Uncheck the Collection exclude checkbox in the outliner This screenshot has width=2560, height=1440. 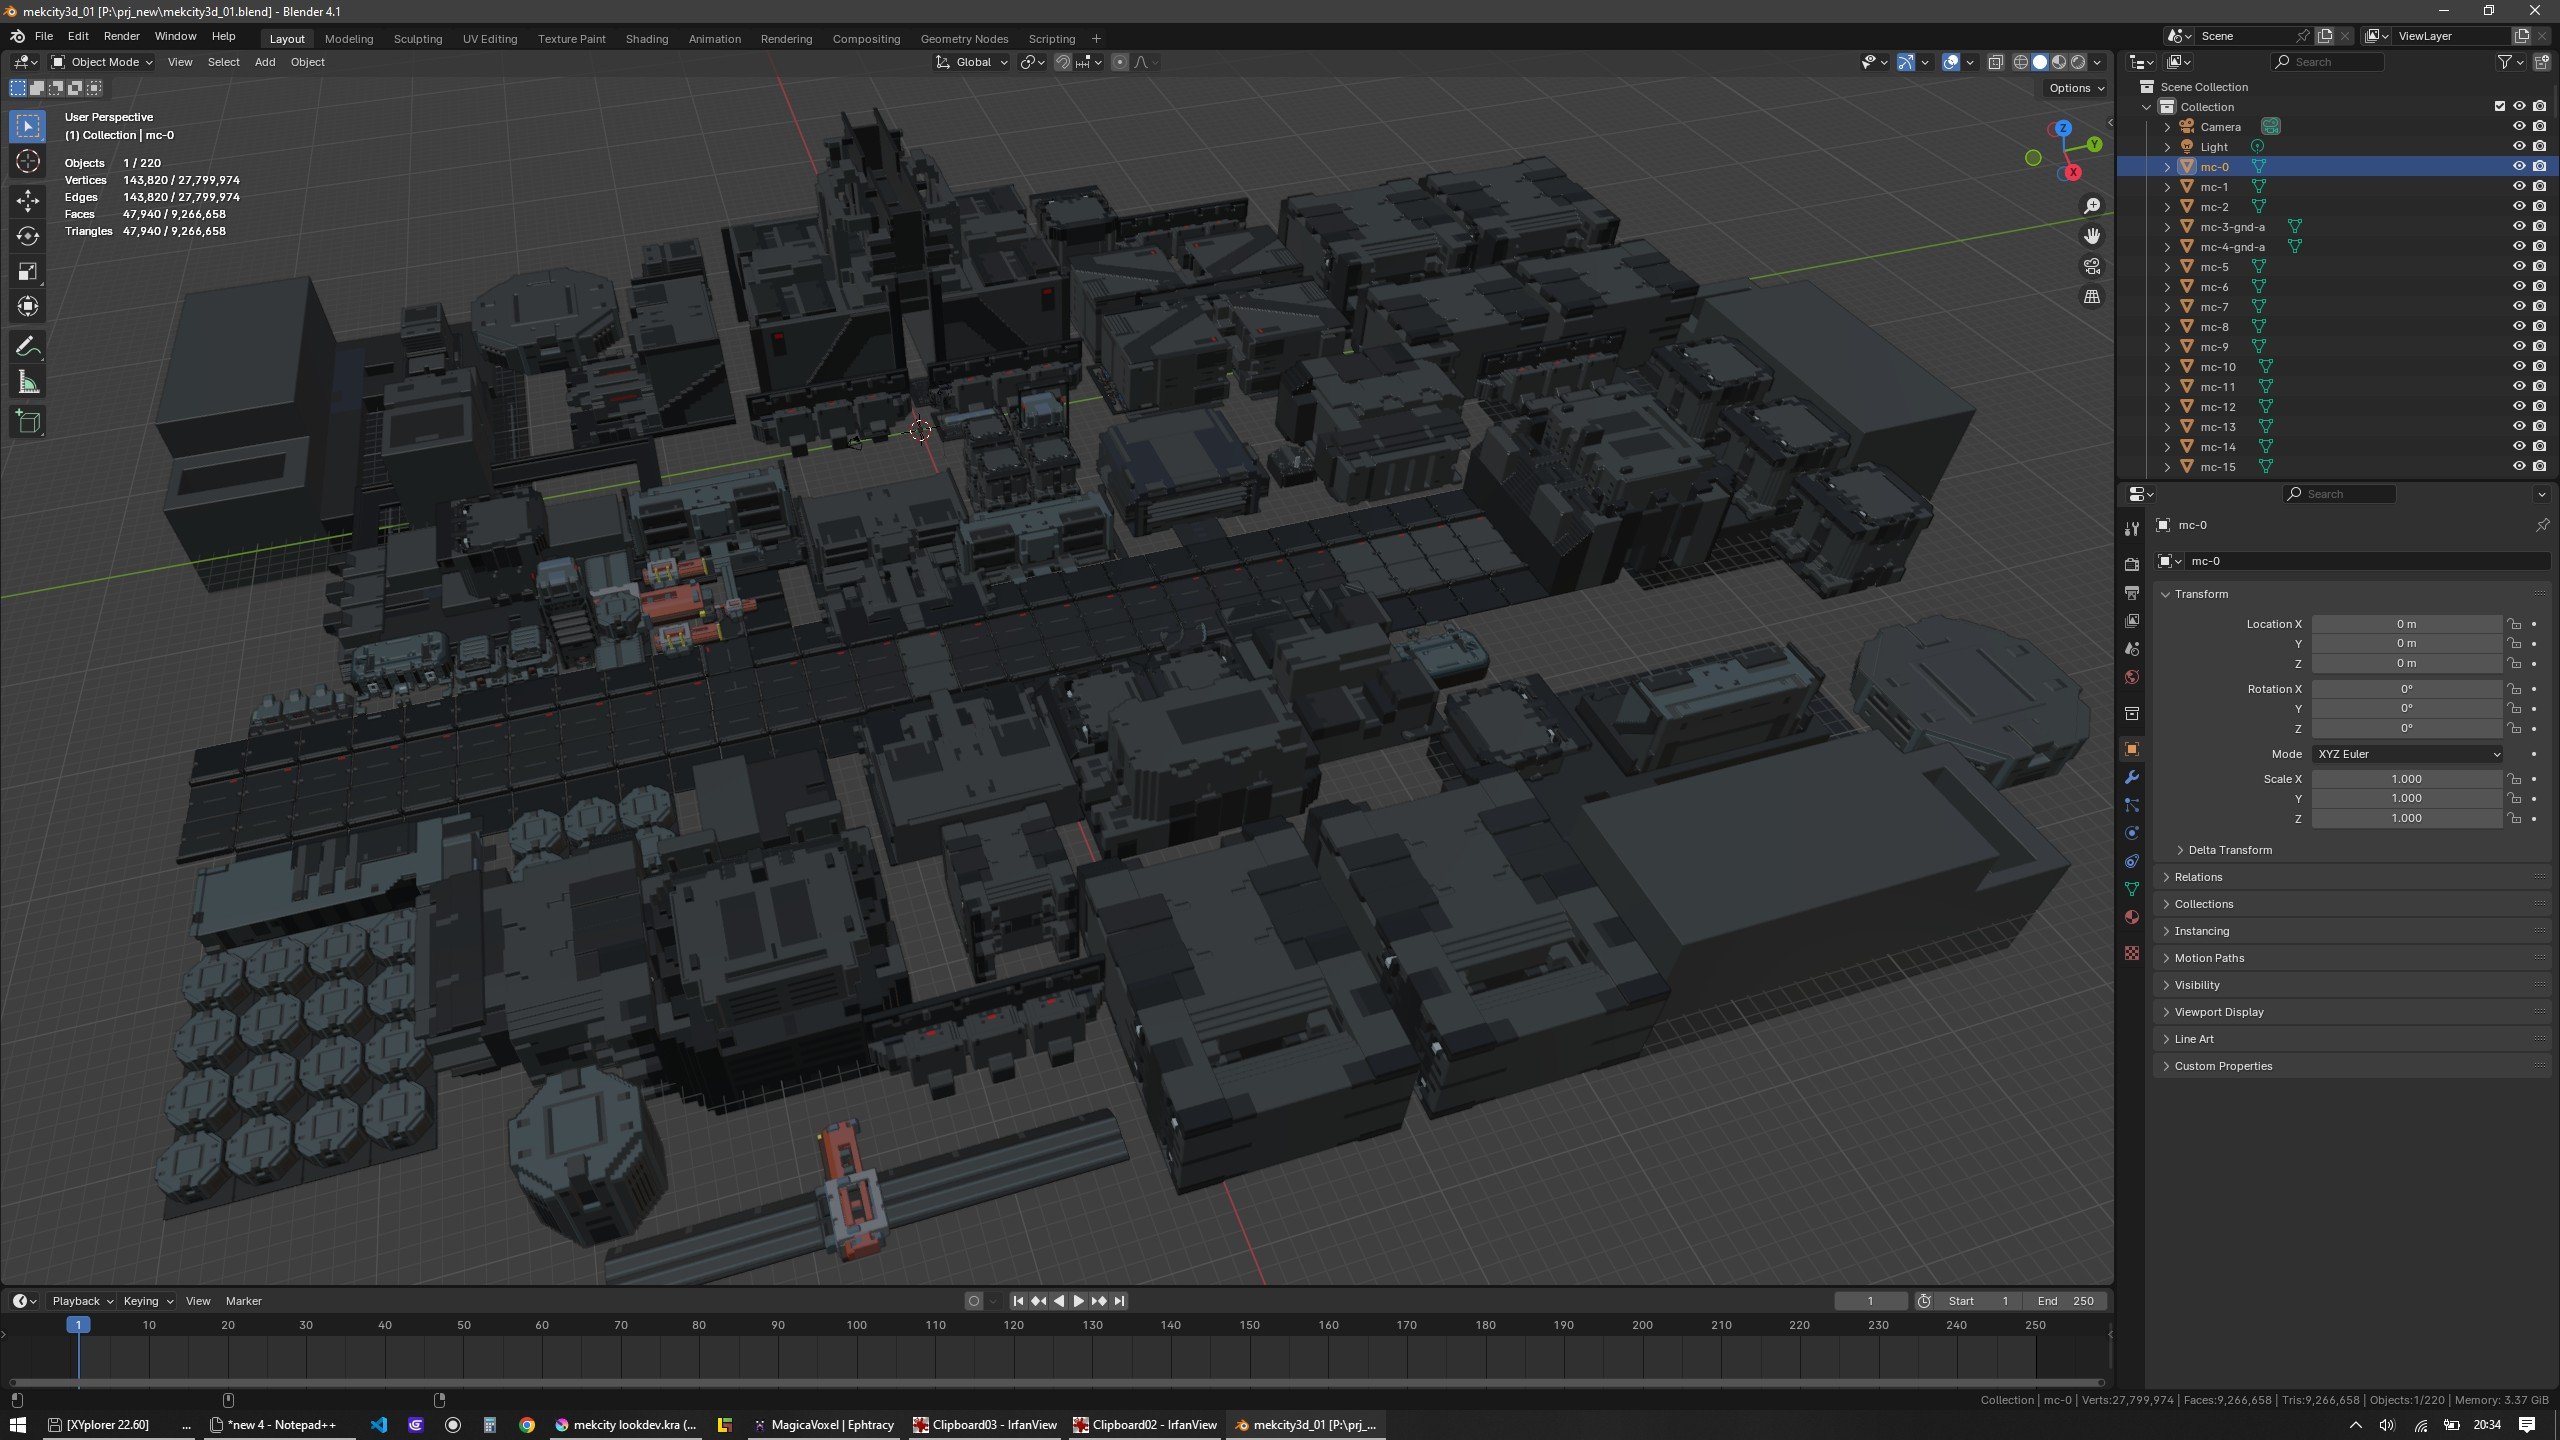(x=2499, y=107)
